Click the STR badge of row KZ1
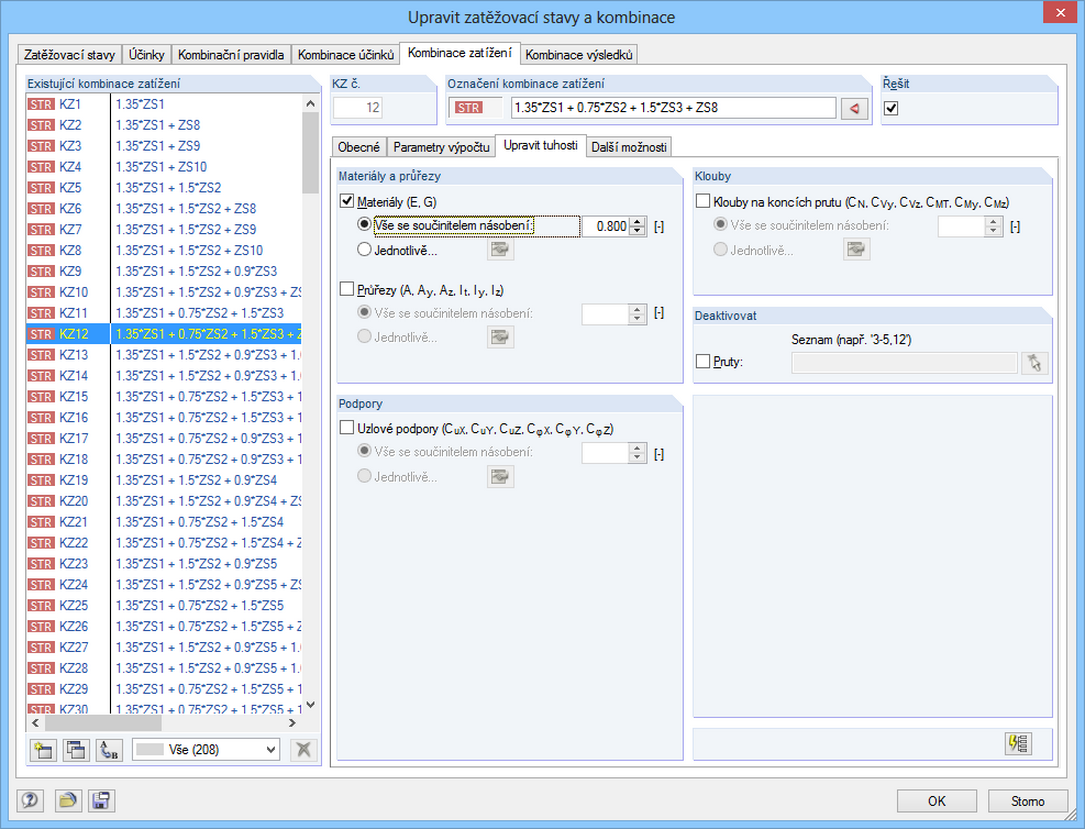This screenshot has width=1085, height=829. click(41, 104)
